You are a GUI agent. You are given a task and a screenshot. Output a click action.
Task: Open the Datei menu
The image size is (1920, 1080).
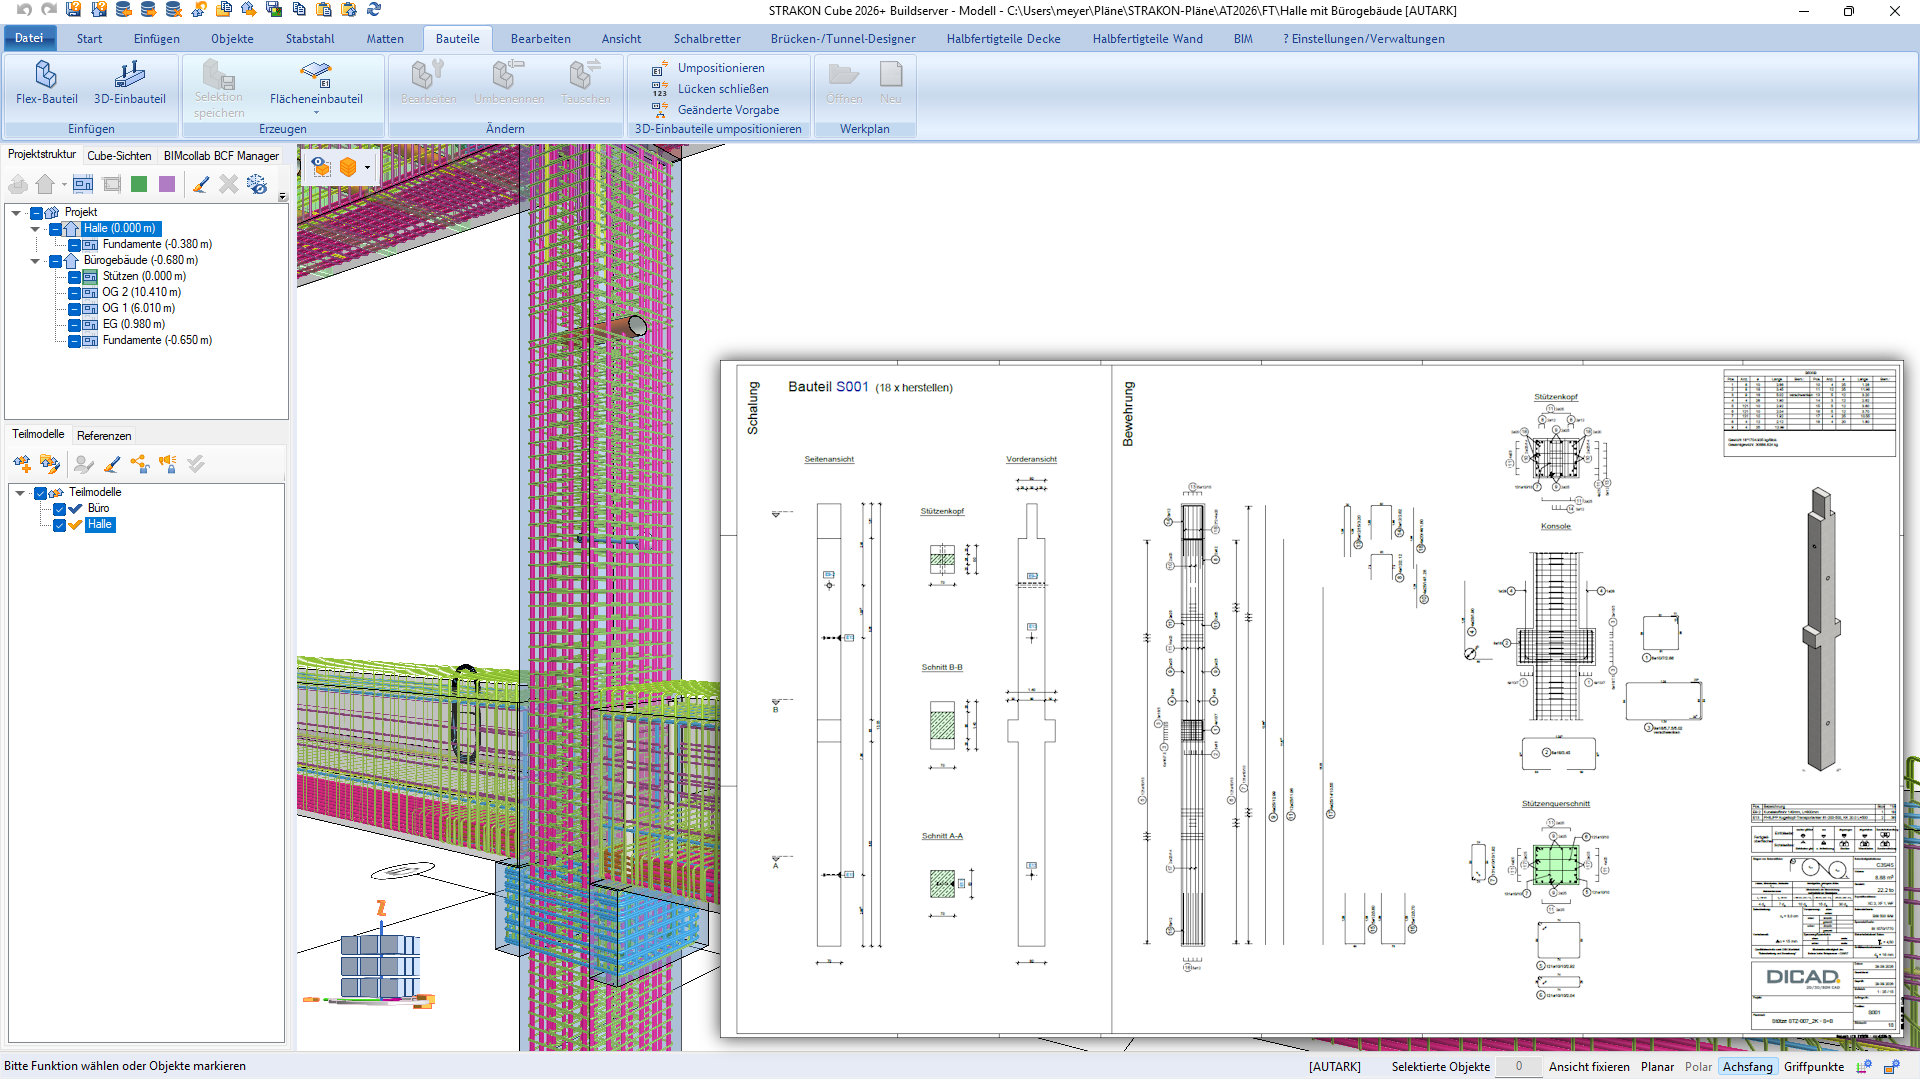[29, 38]
